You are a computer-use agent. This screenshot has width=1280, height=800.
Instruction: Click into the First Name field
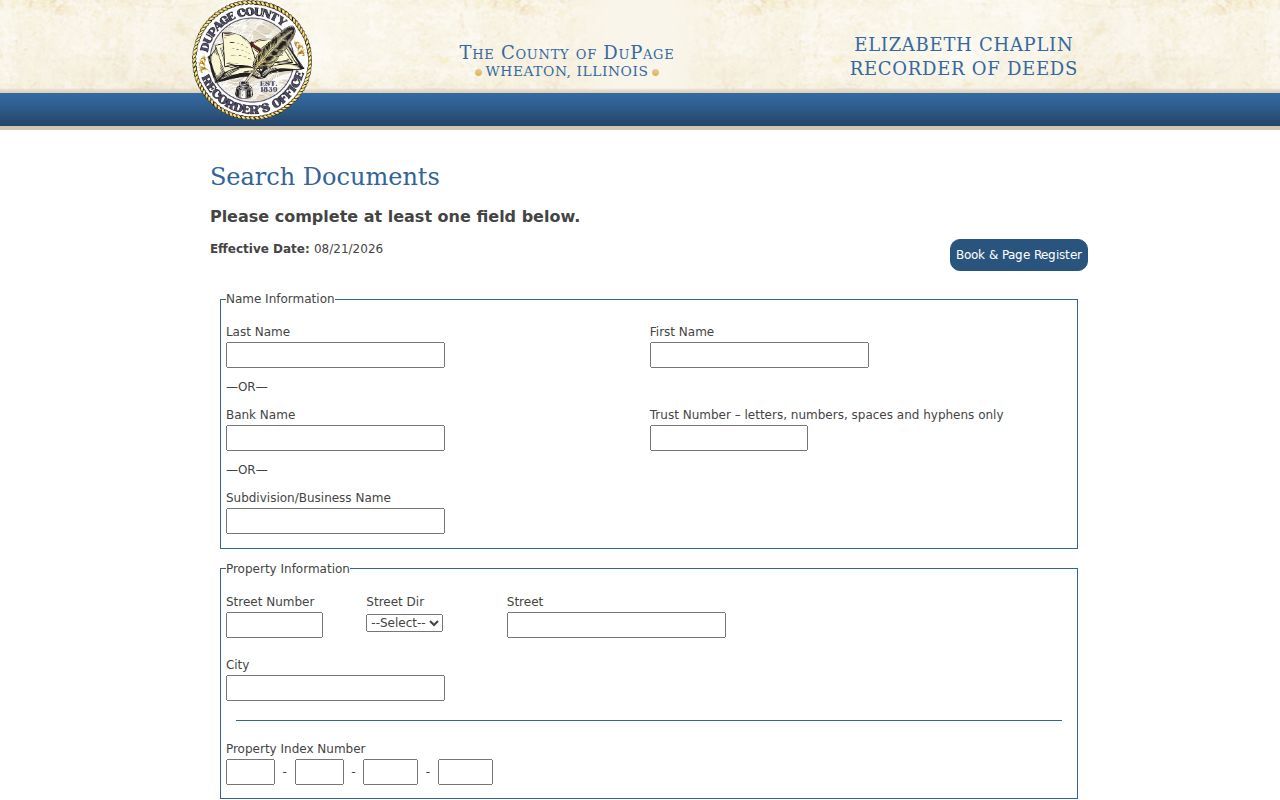(x=759, y=355)
